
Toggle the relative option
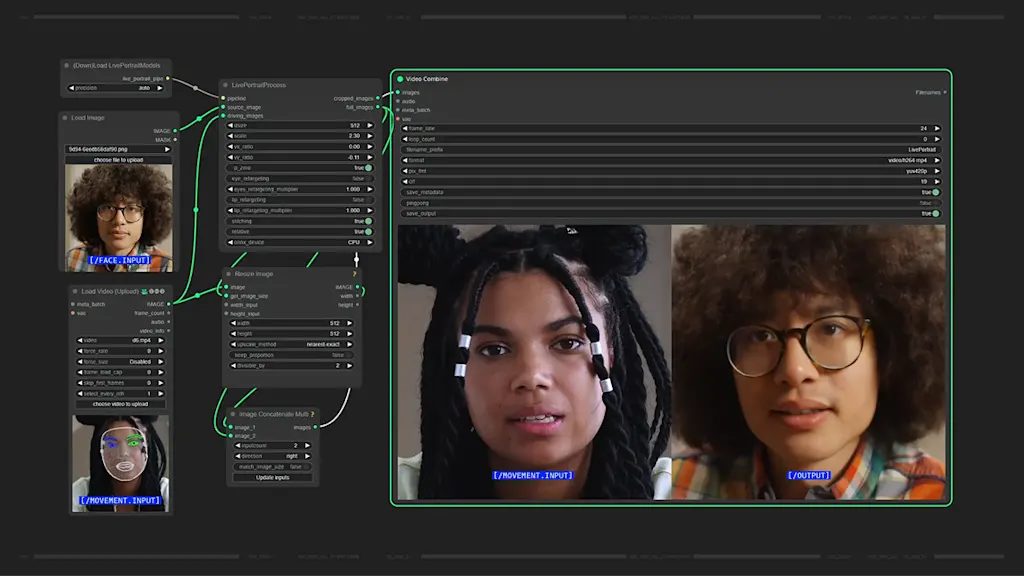[300, 231]
